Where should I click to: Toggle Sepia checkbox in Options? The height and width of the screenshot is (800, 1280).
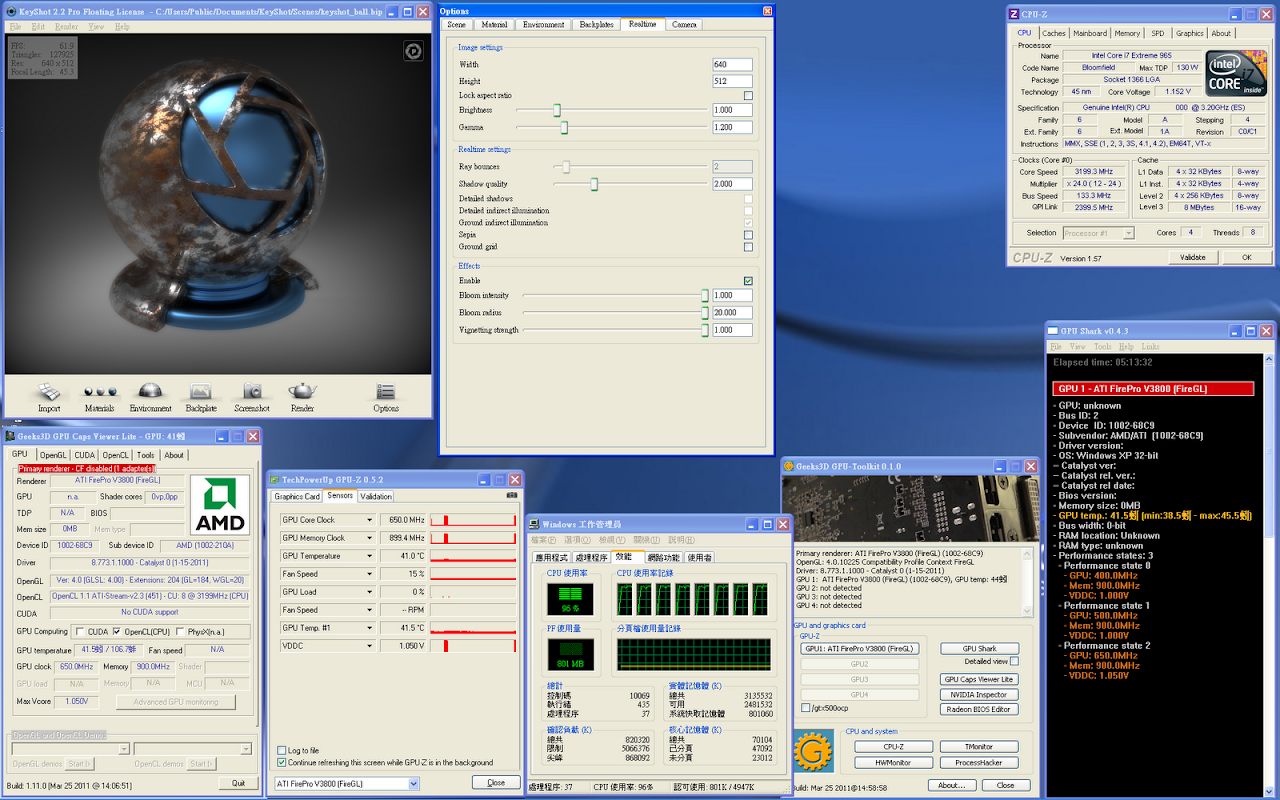point(748,235)
